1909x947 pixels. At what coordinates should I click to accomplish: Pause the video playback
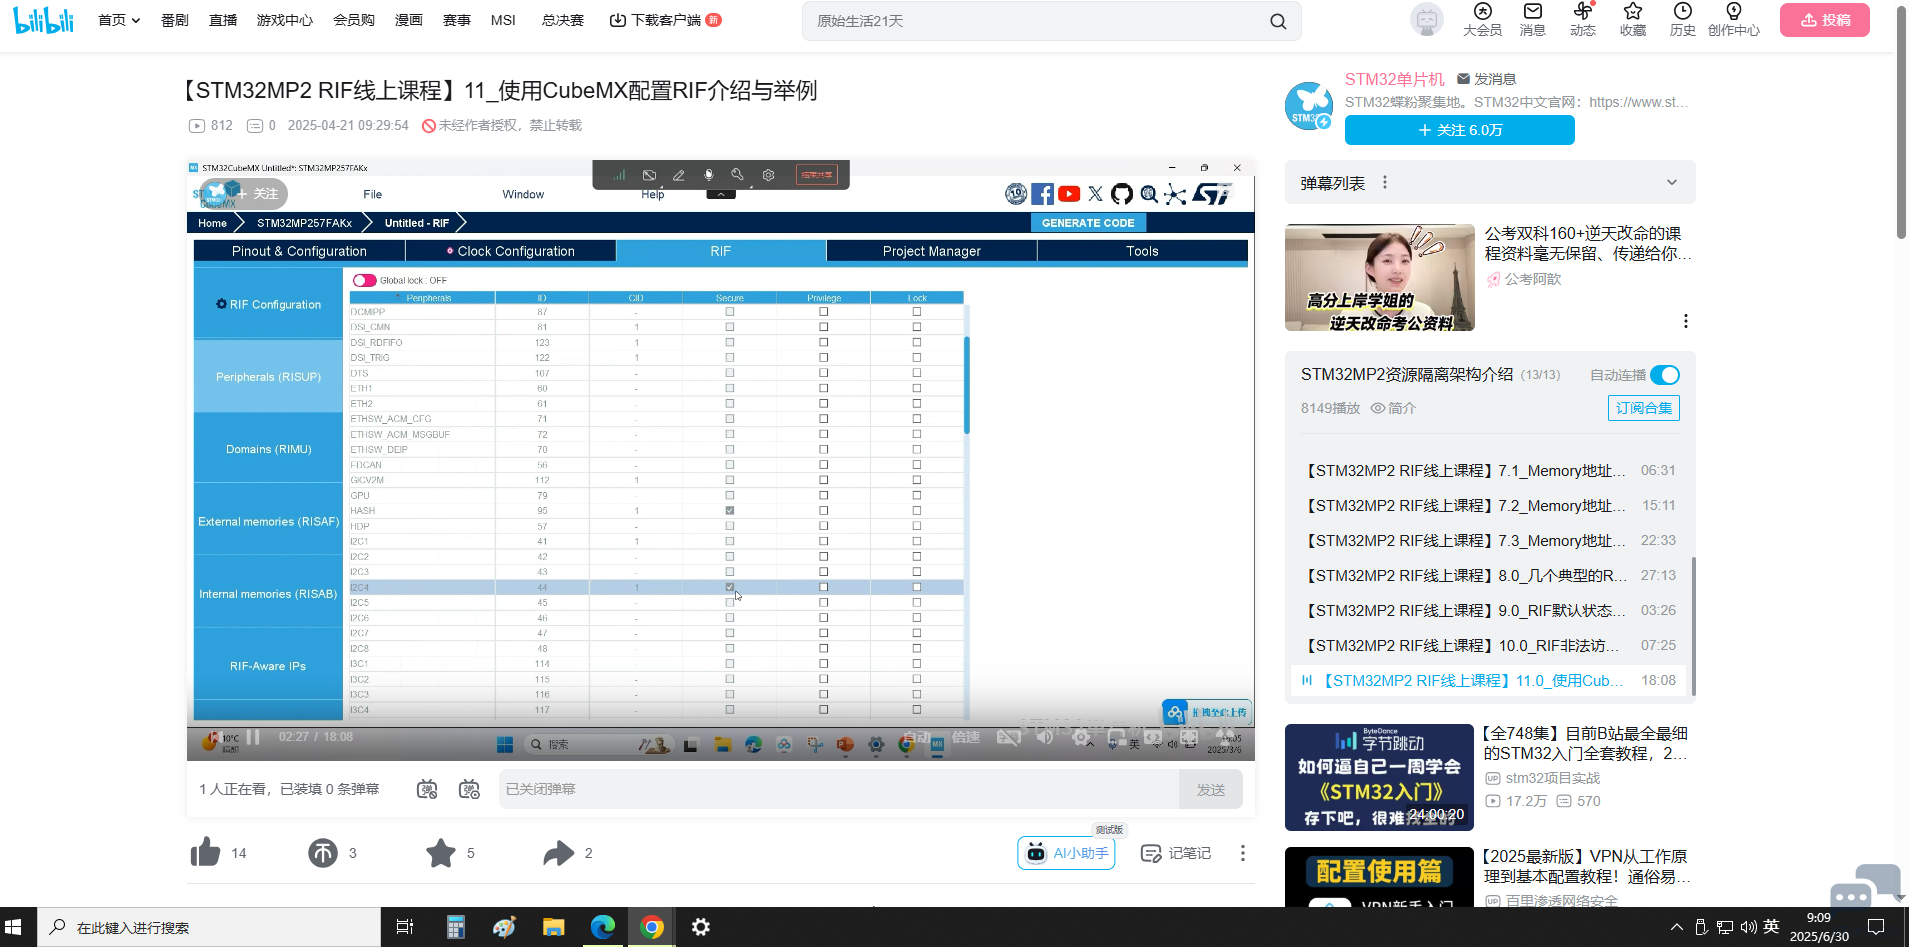[253, 737]
